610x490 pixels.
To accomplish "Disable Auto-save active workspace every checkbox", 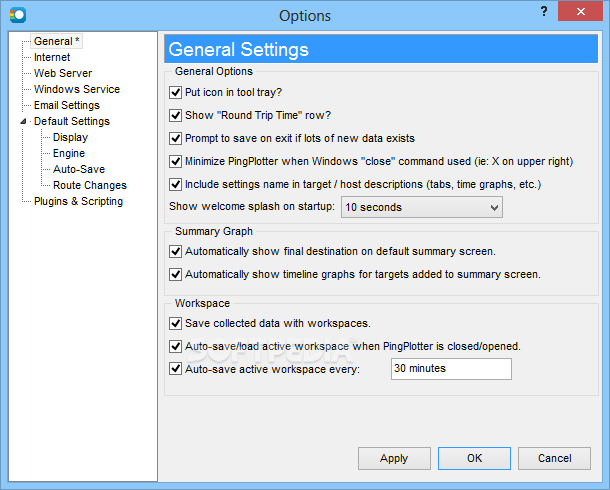I will [175, 369].
